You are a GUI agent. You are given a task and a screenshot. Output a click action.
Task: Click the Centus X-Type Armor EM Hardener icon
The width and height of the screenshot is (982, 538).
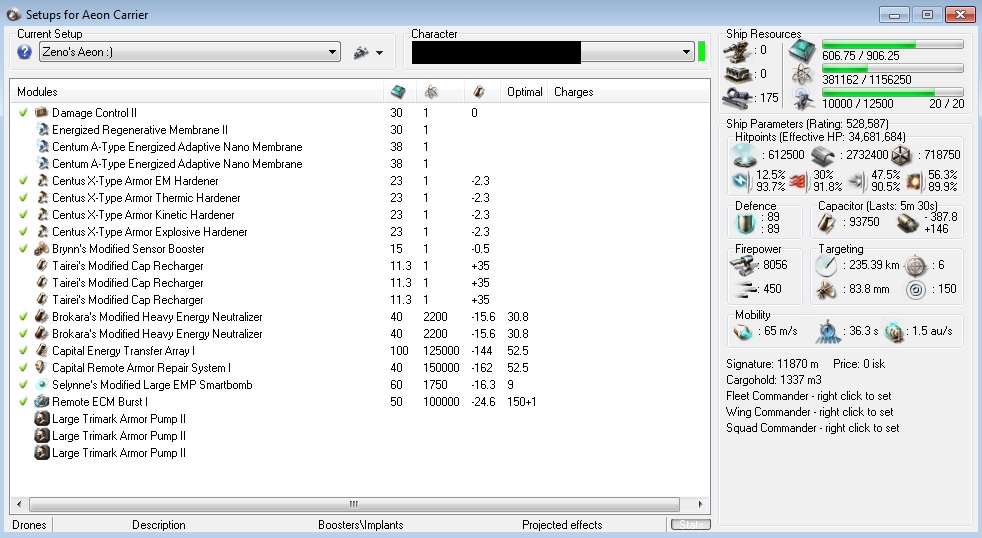[42, 180]
